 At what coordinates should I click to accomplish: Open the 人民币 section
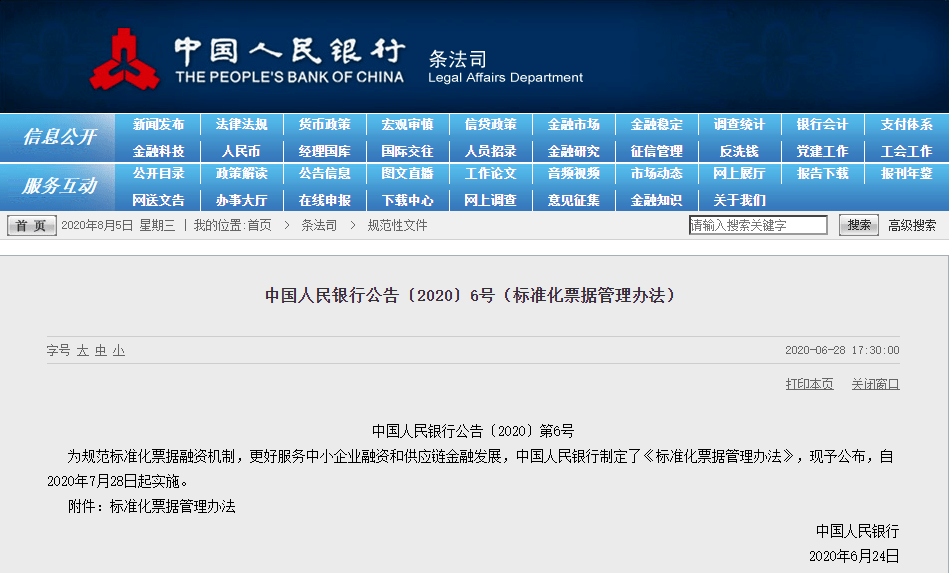pos(241,151)
